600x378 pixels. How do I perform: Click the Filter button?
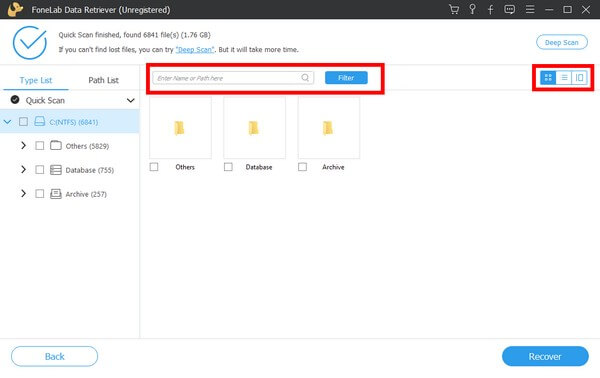point(346,78)
